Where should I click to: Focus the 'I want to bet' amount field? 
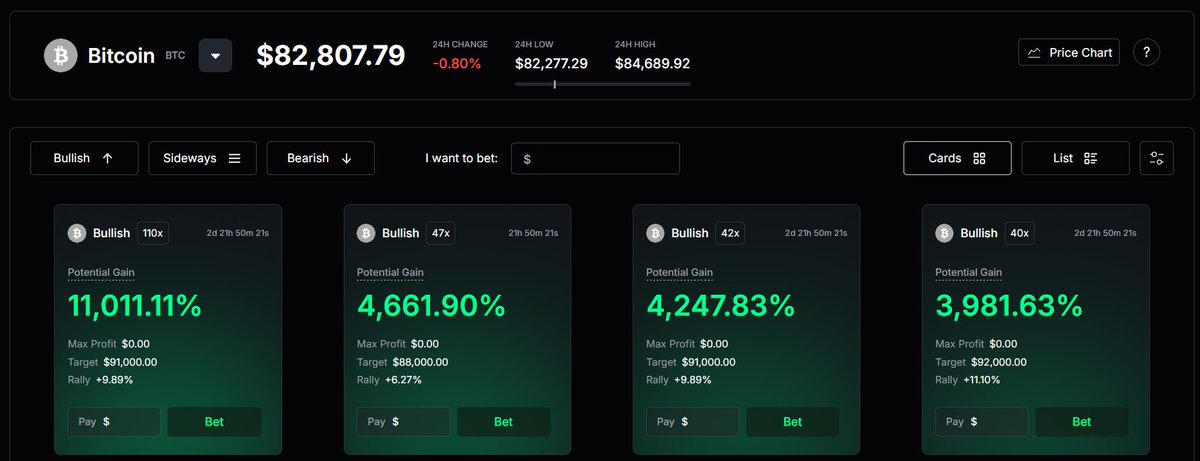point(595,158)
